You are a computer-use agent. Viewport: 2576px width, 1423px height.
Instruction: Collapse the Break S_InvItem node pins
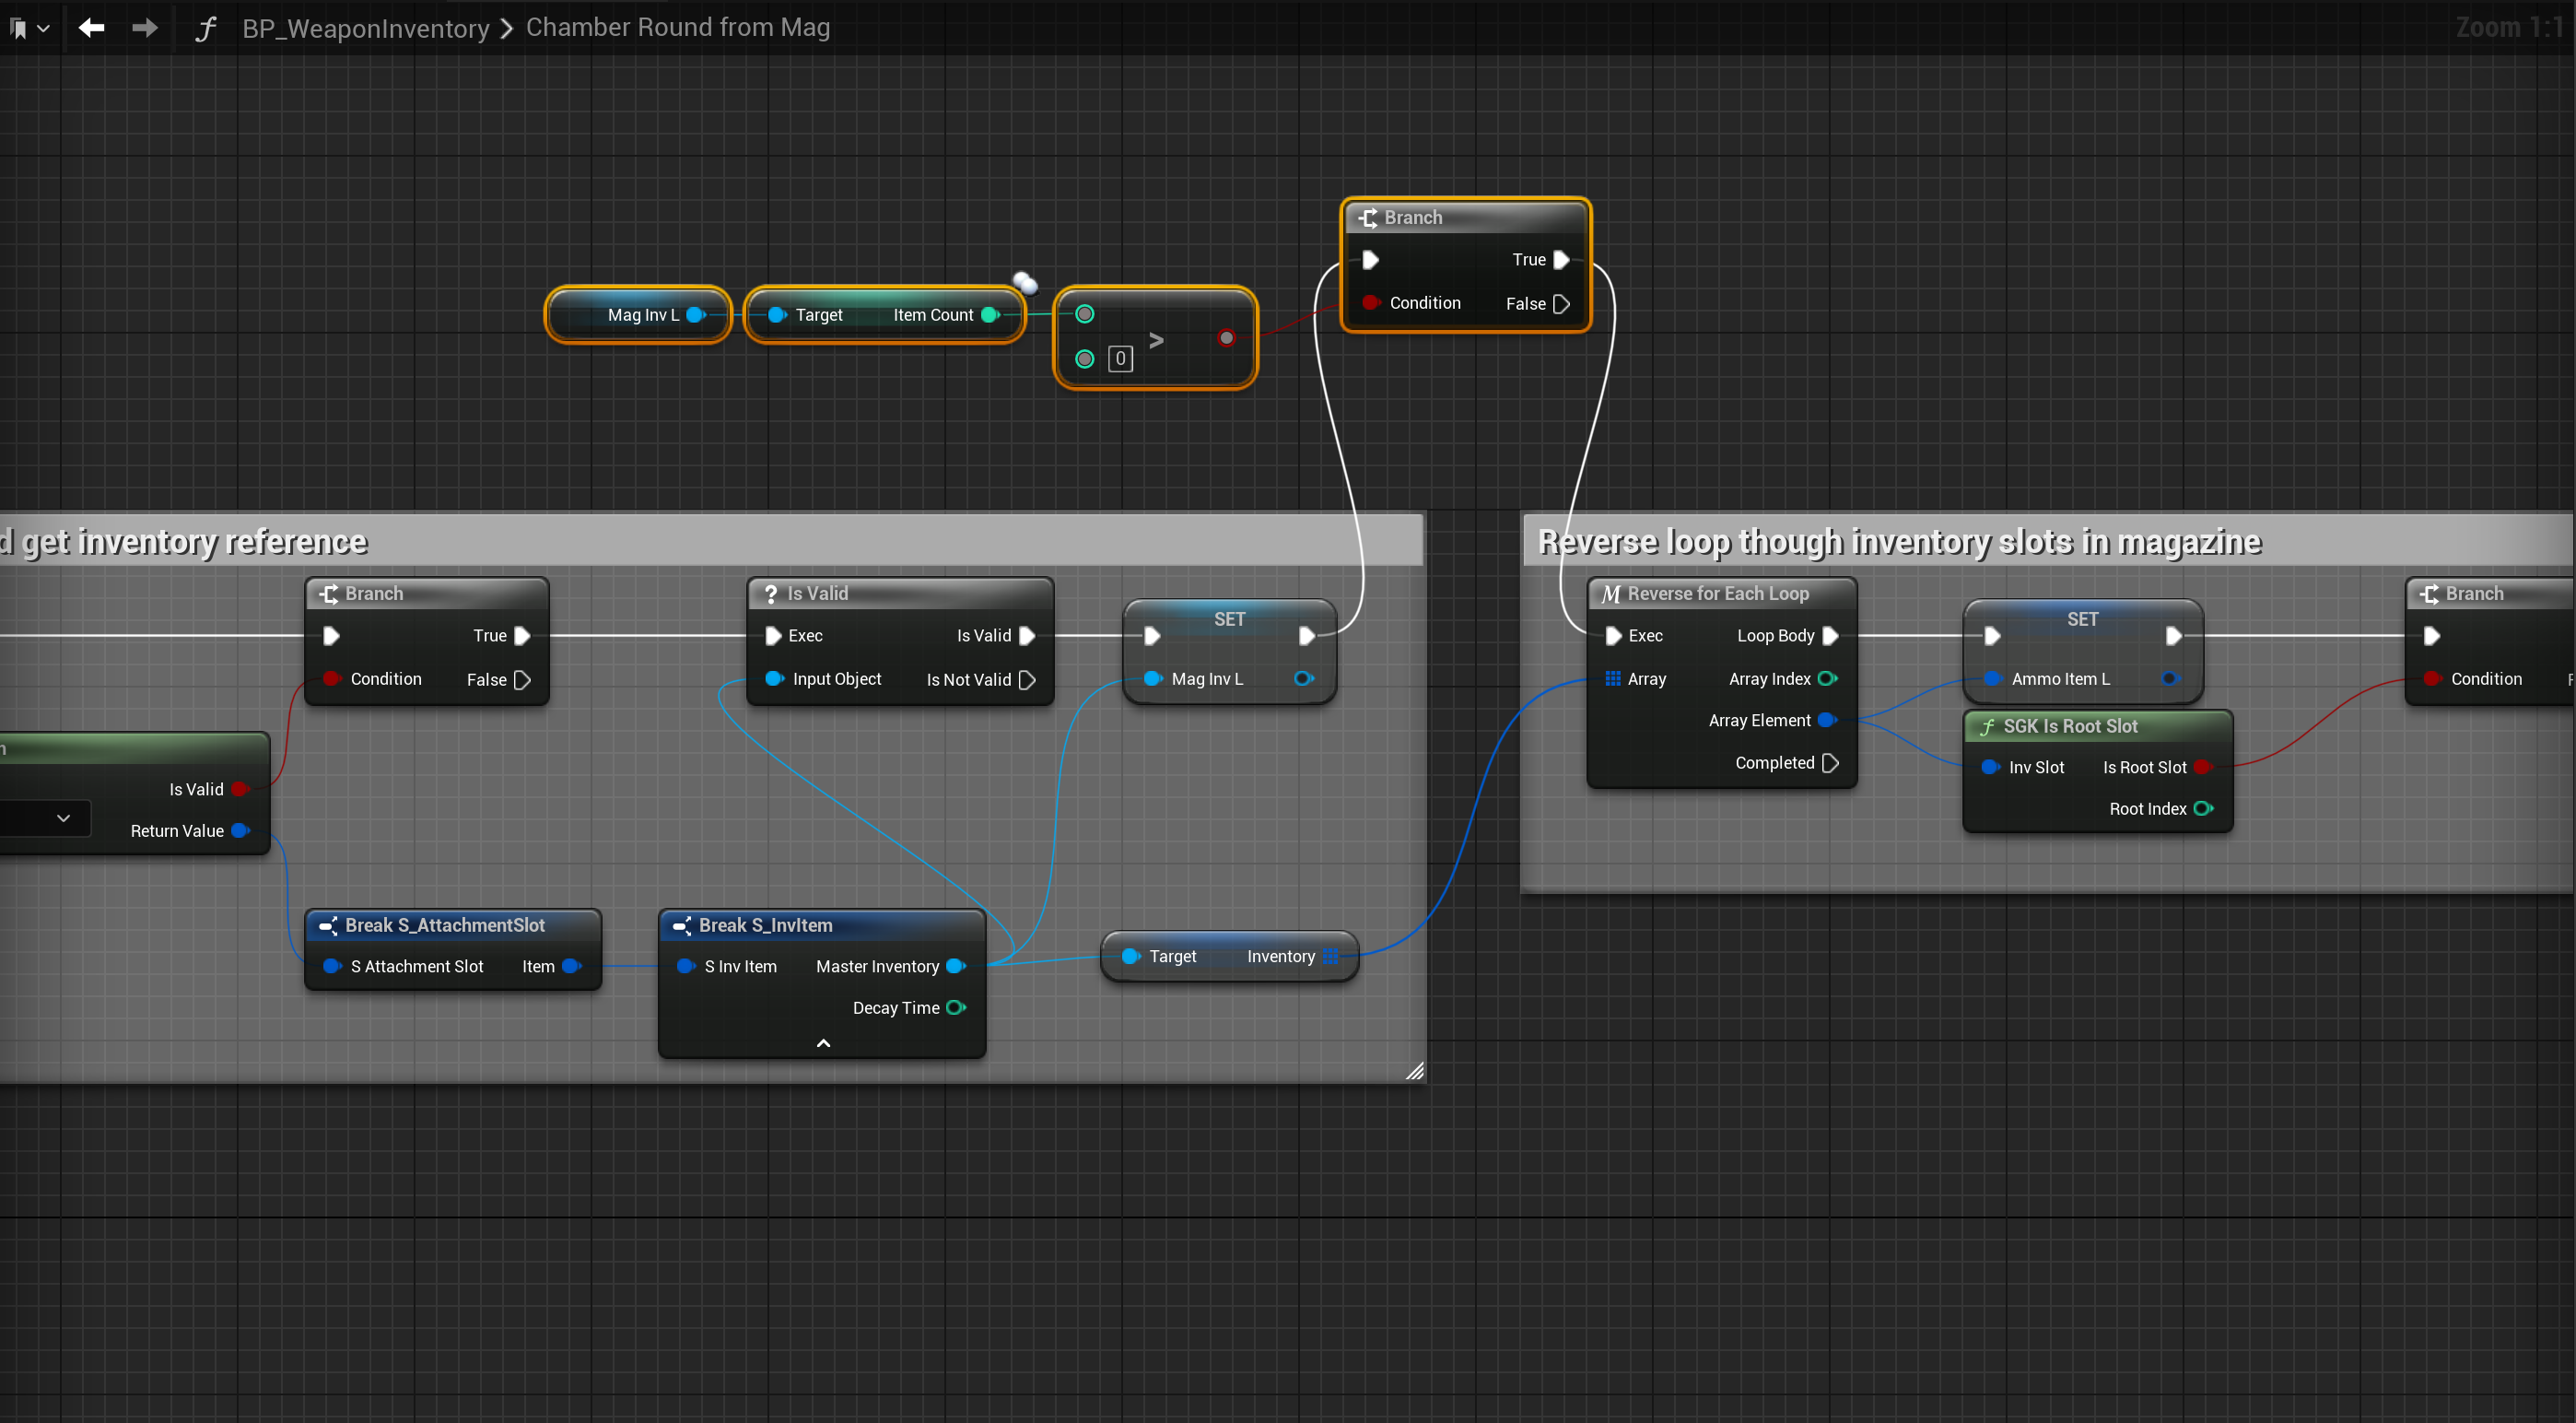[823, 1043]
